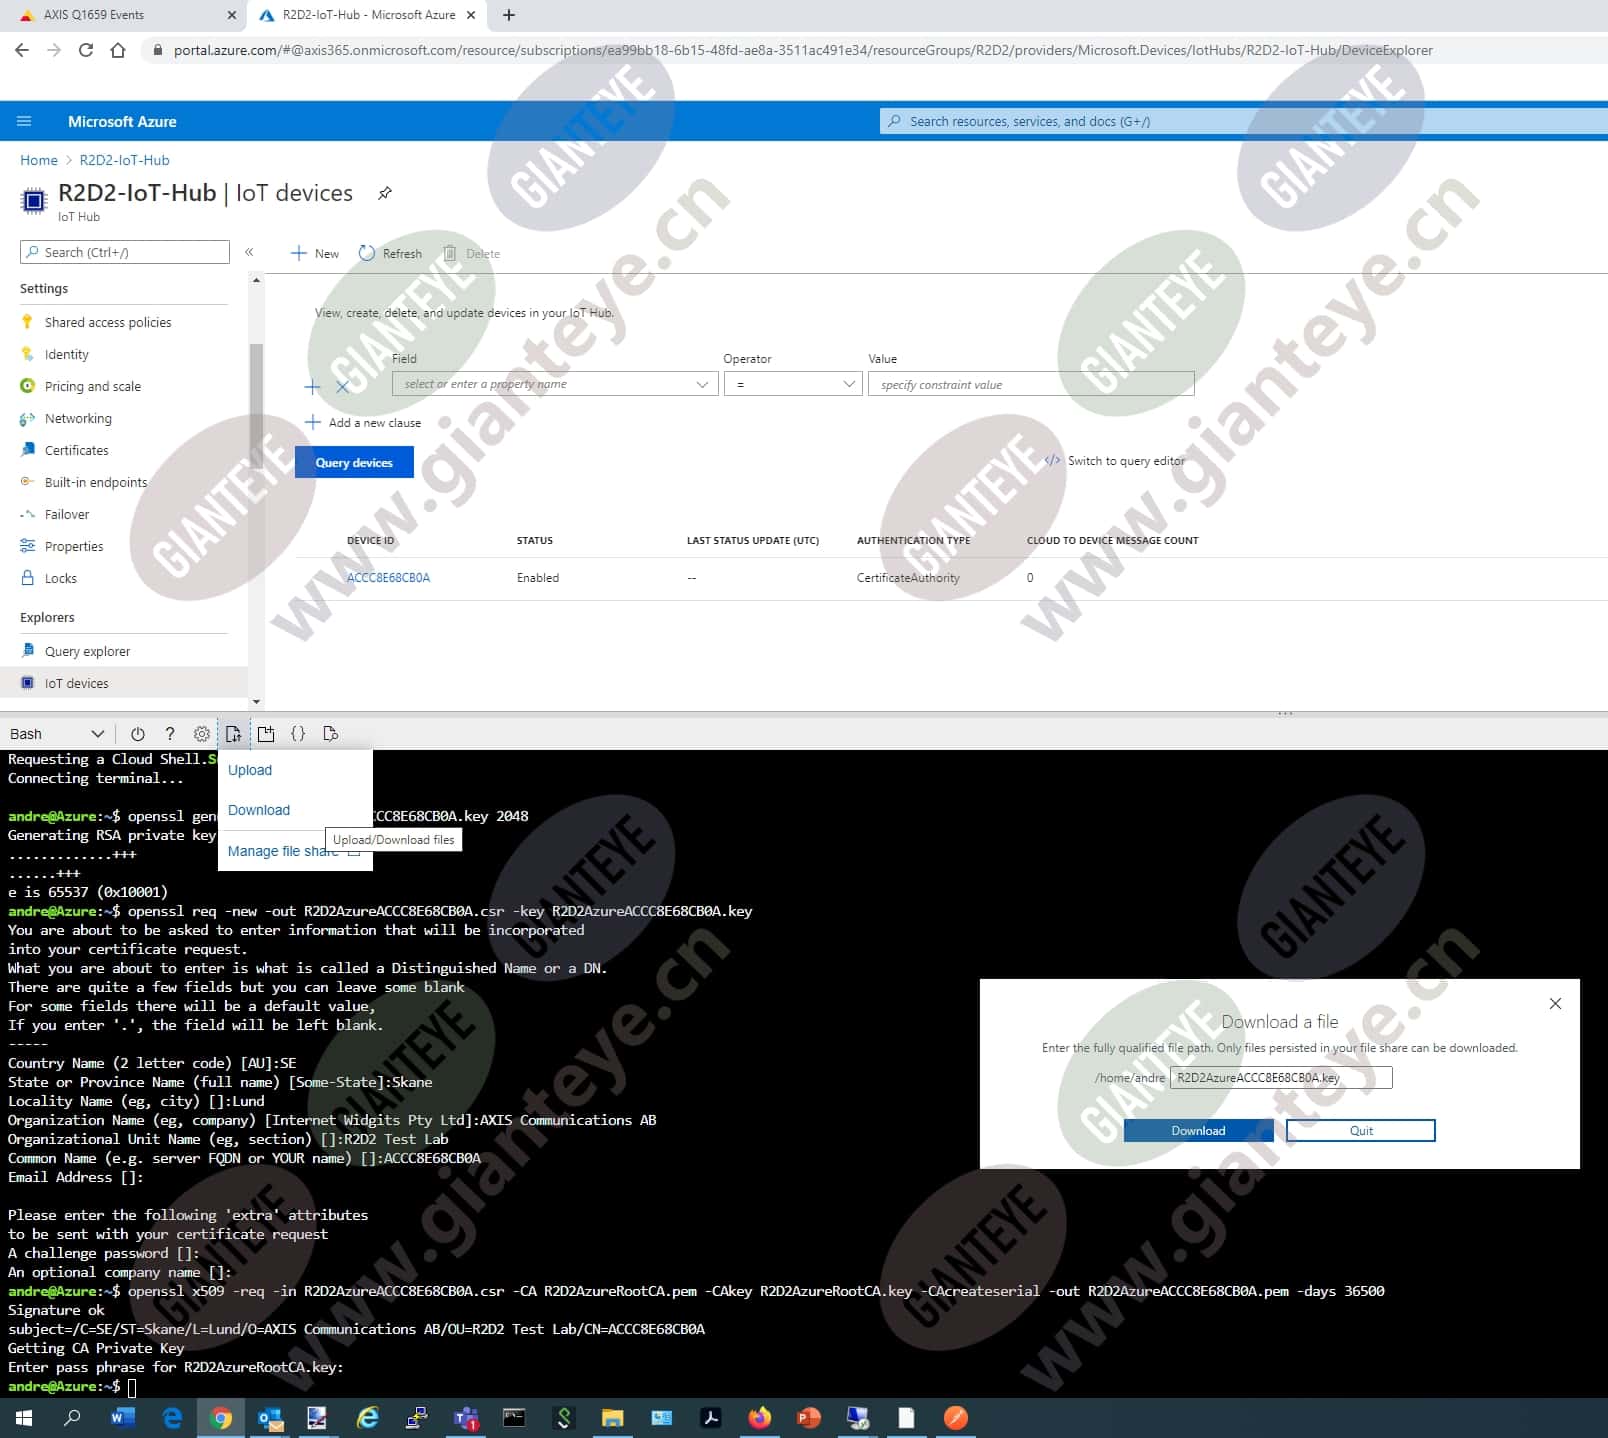Open Windows Start menu
Screen dimensions: 1608x1438
pos(24,1417)
